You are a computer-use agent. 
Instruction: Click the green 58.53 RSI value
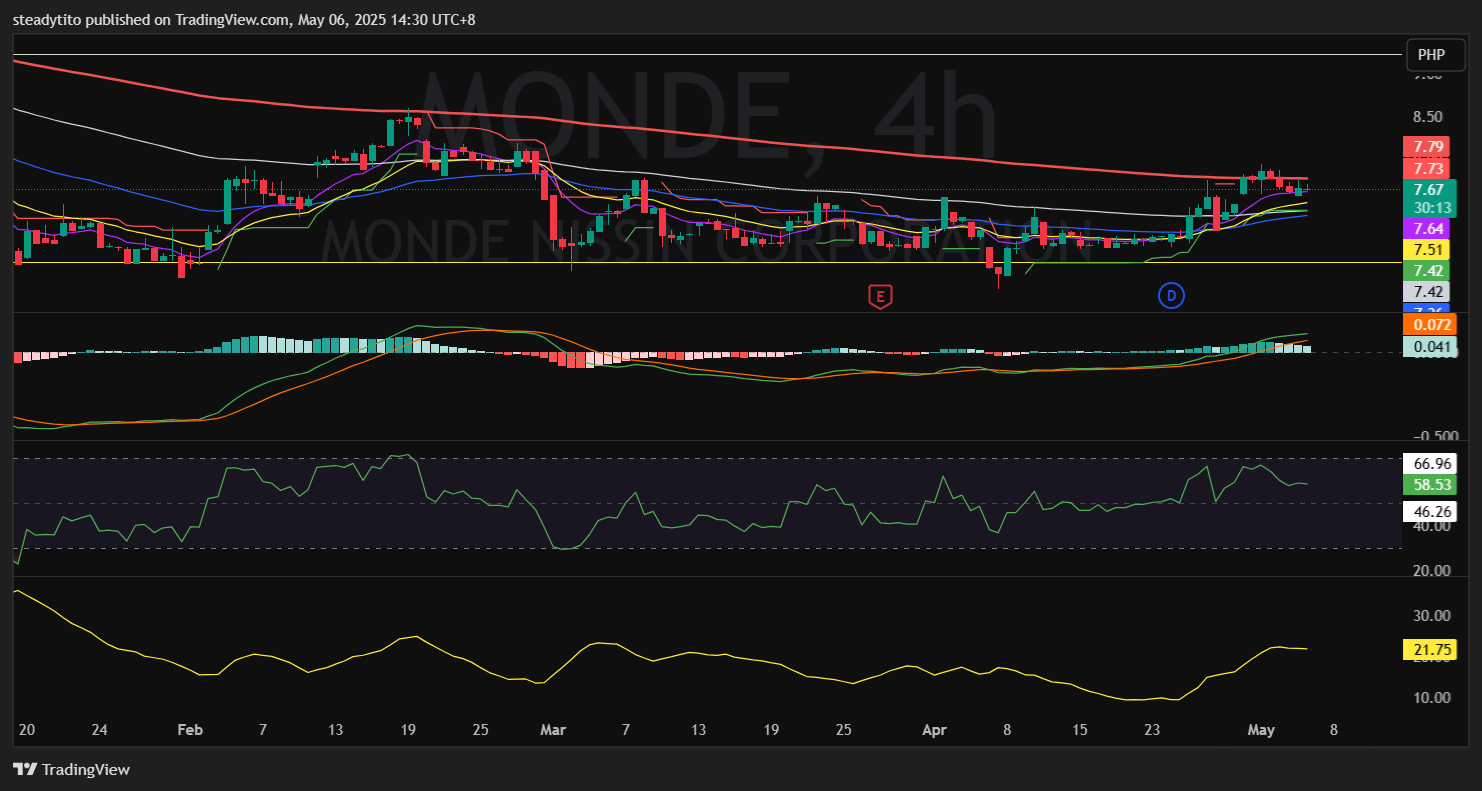coord(1430,484)
